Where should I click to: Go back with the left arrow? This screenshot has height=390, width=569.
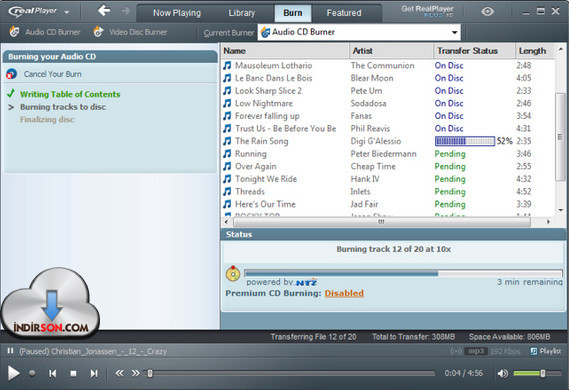coord(104,11)
